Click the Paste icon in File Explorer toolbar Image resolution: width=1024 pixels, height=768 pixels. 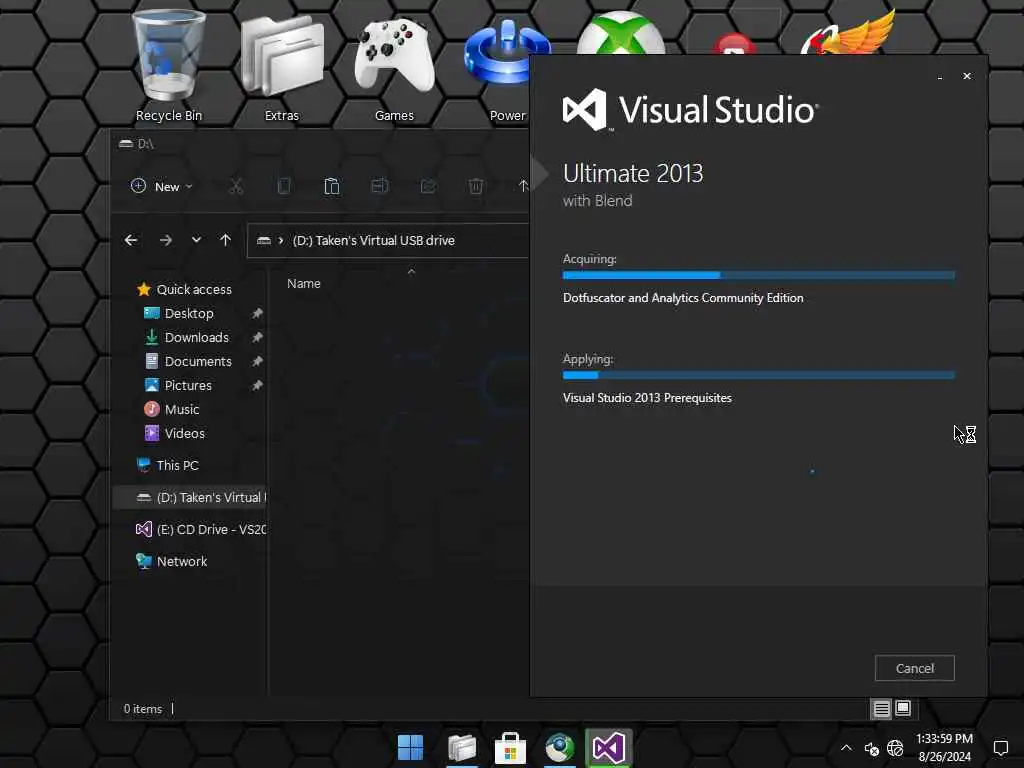point(332,187)
